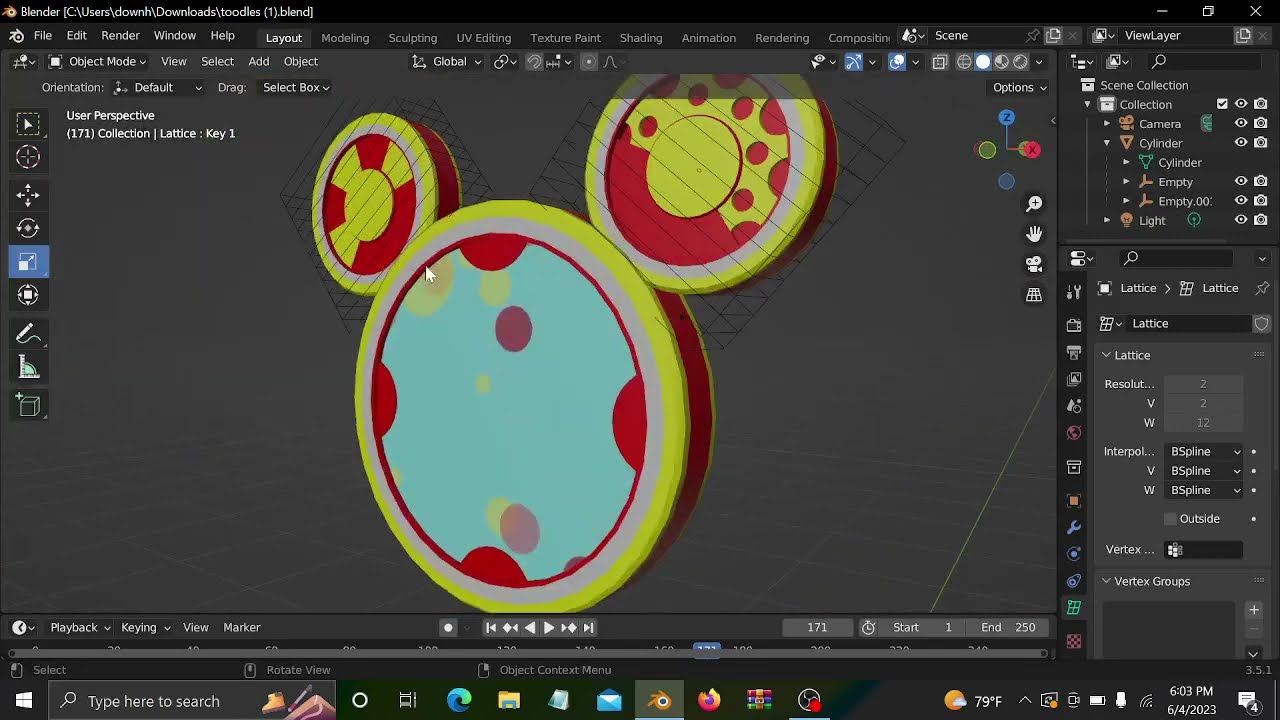Open the Render properties tab
This screenshot has width=1280, height=720.
coord(1074,325)
